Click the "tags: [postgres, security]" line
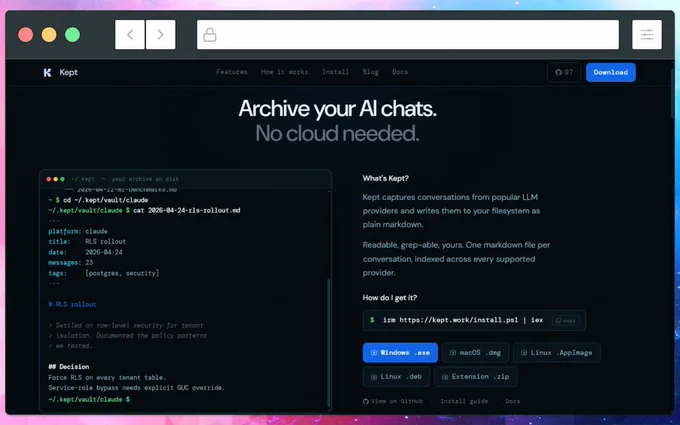The image size is (680, 425). click(x=104, y=273)
